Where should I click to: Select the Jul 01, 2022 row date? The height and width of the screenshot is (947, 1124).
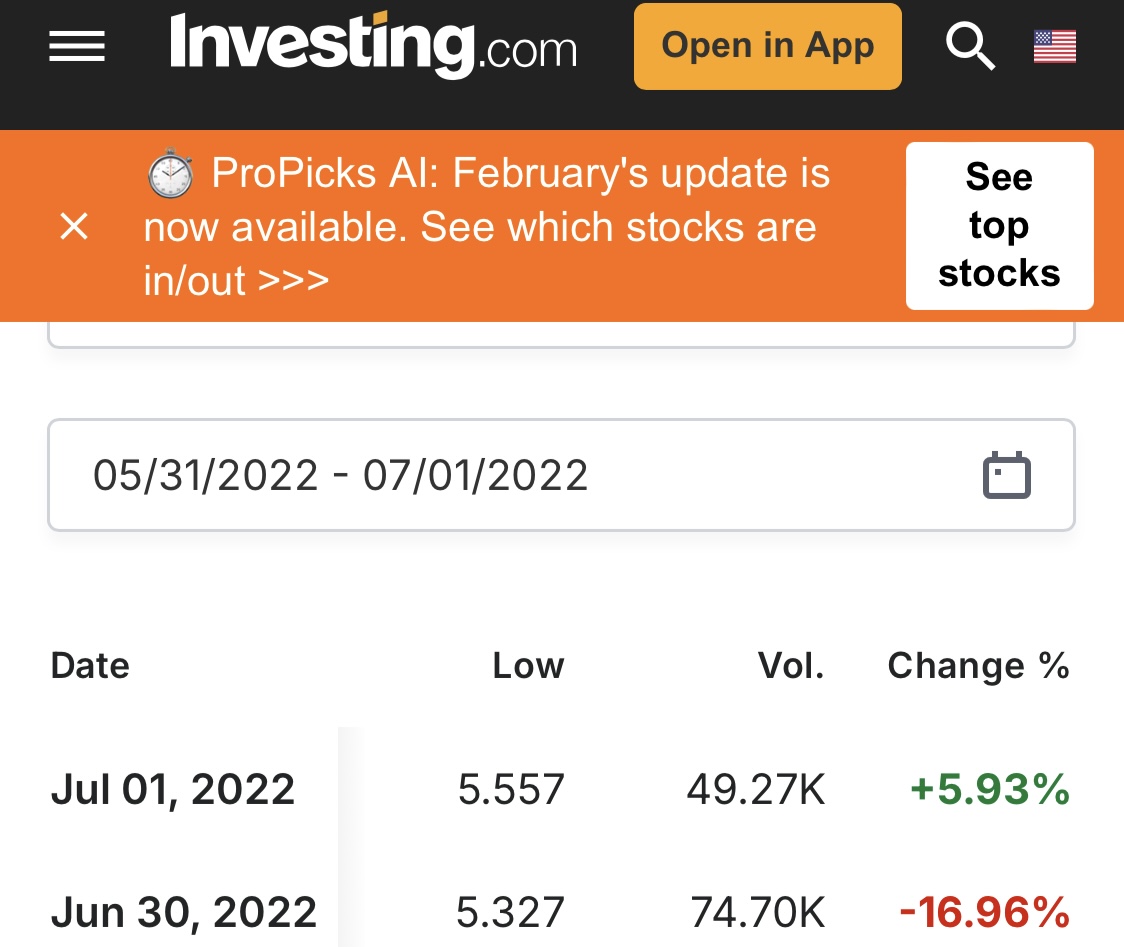173,791
